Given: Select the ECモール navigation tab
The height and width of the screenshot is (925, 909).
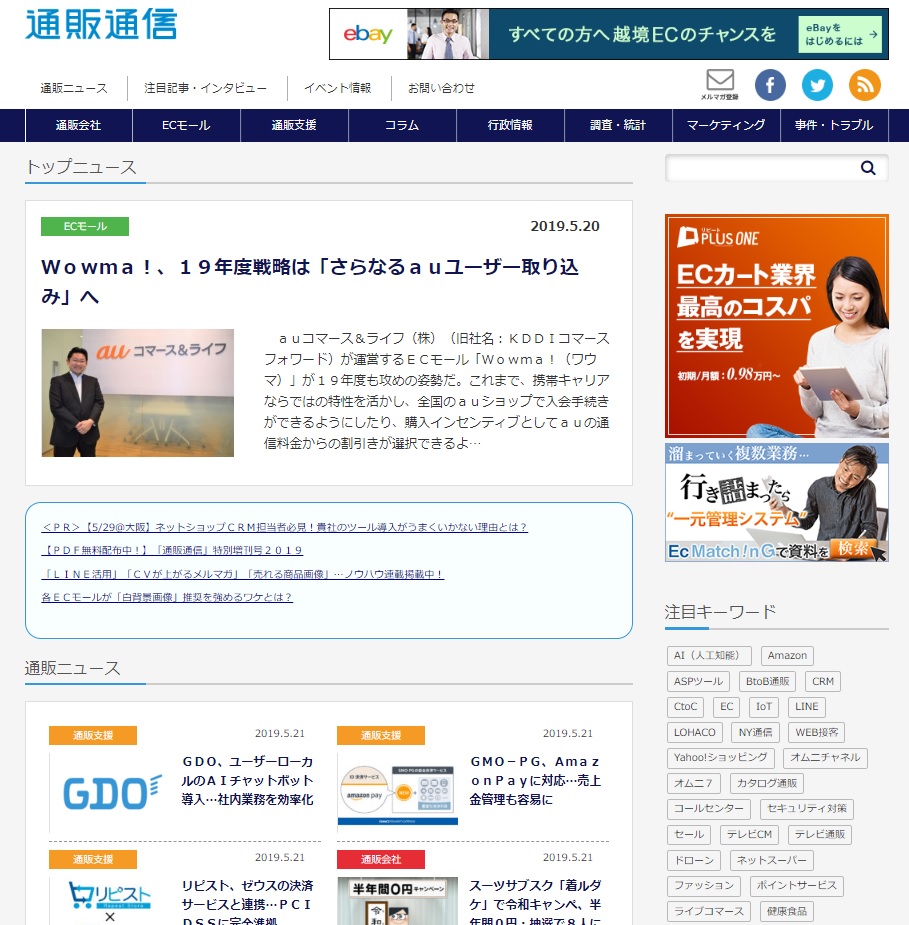Looking at the screenshot, I should tap(186, 125).
